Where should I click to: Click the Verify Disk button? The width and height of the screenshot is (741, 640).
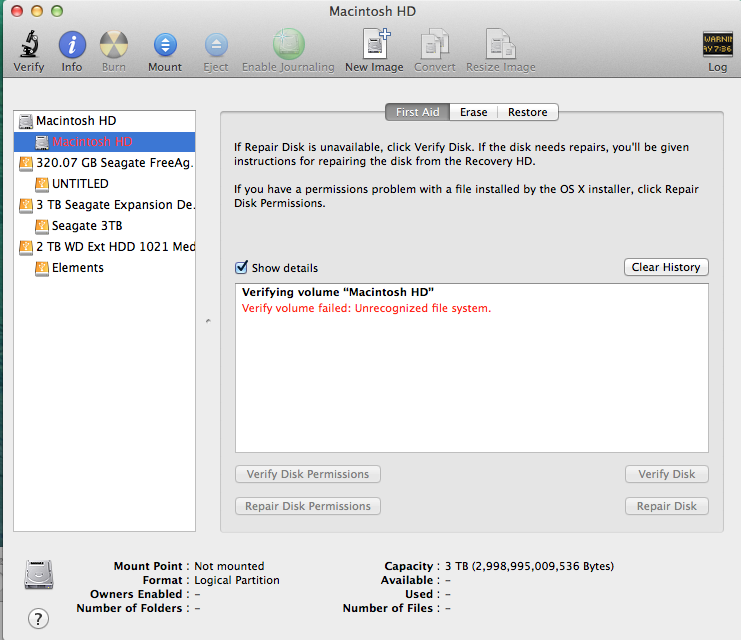click(667, 474)
